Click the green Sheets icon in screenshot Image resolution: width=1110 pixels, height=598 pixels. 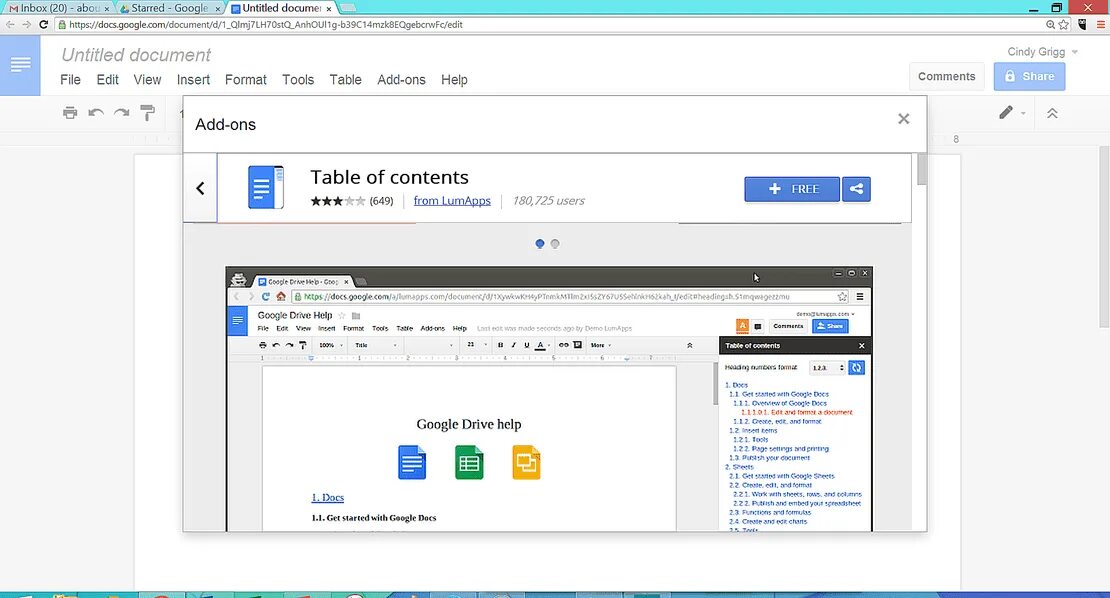pyautogui.click(x=469, y=462)
